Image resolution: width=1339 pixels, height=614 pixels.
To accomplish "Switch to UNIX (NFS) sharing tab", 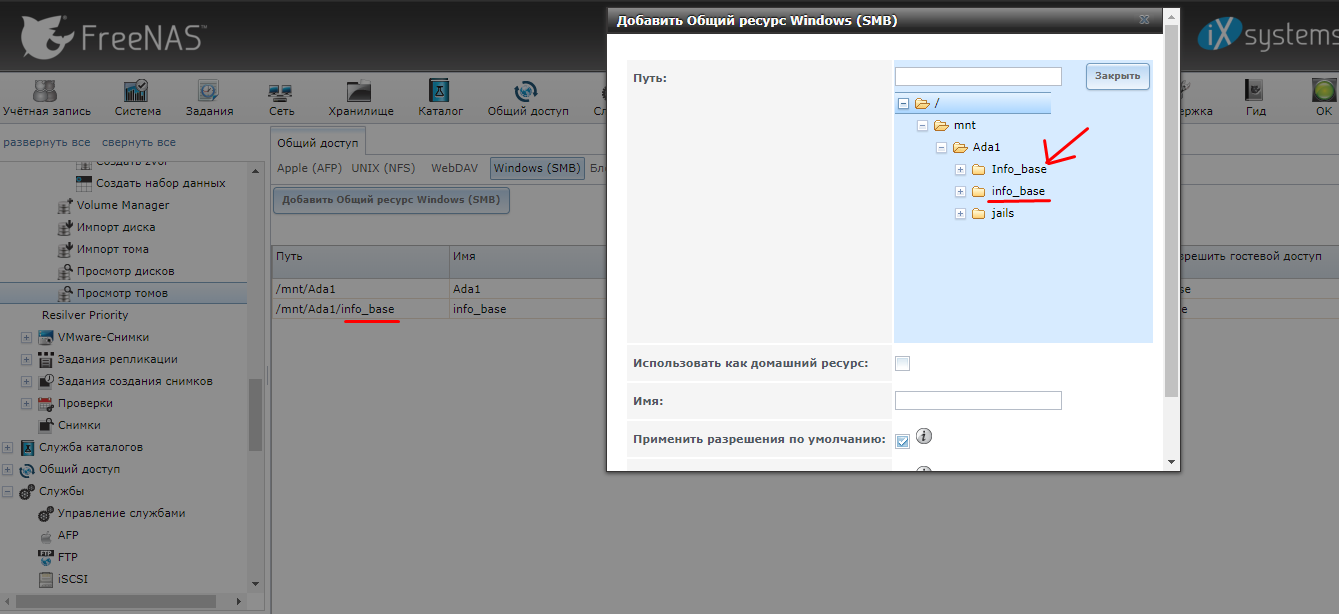I will pyautogui.click(x=383, y=168).
